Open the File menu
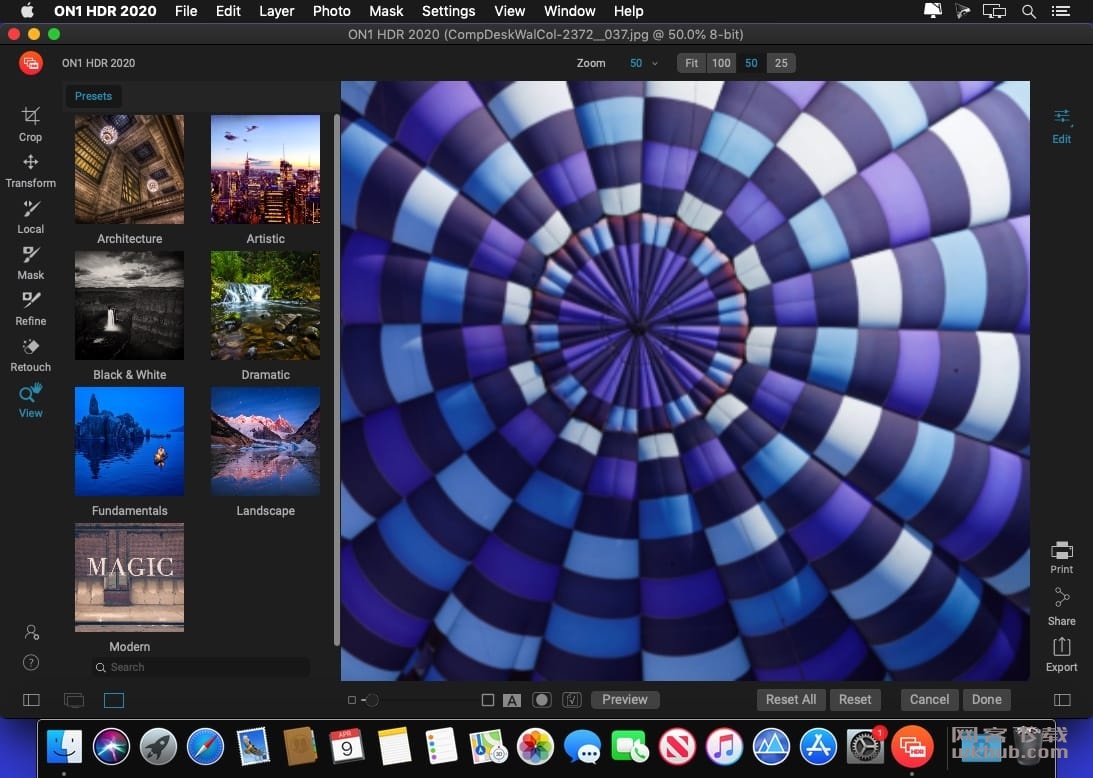The height and width of the screenshot is (778, 1093). click(186, 11)
